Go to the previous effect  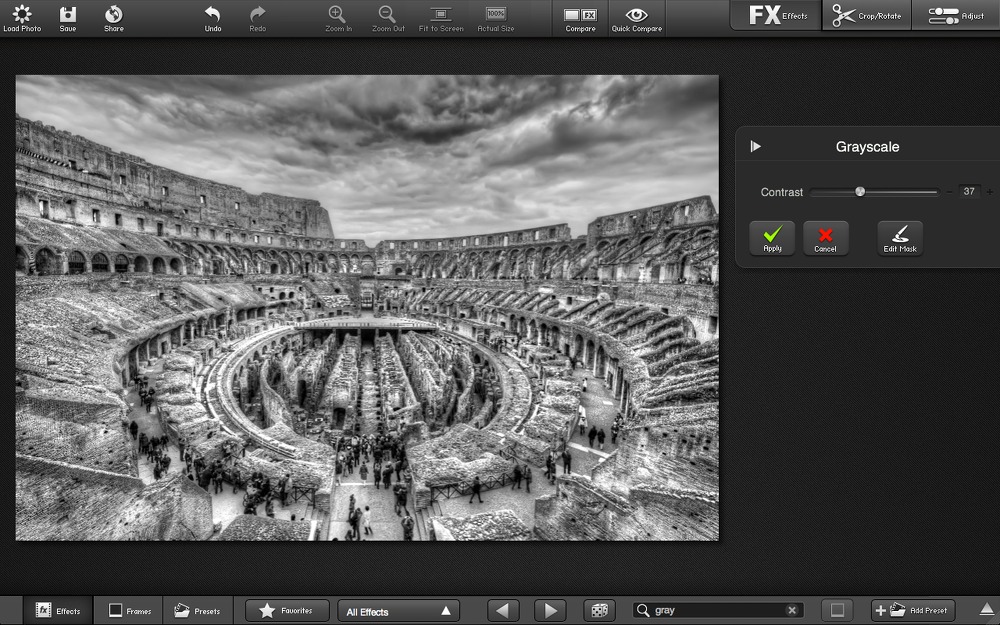tap(503, 610)
